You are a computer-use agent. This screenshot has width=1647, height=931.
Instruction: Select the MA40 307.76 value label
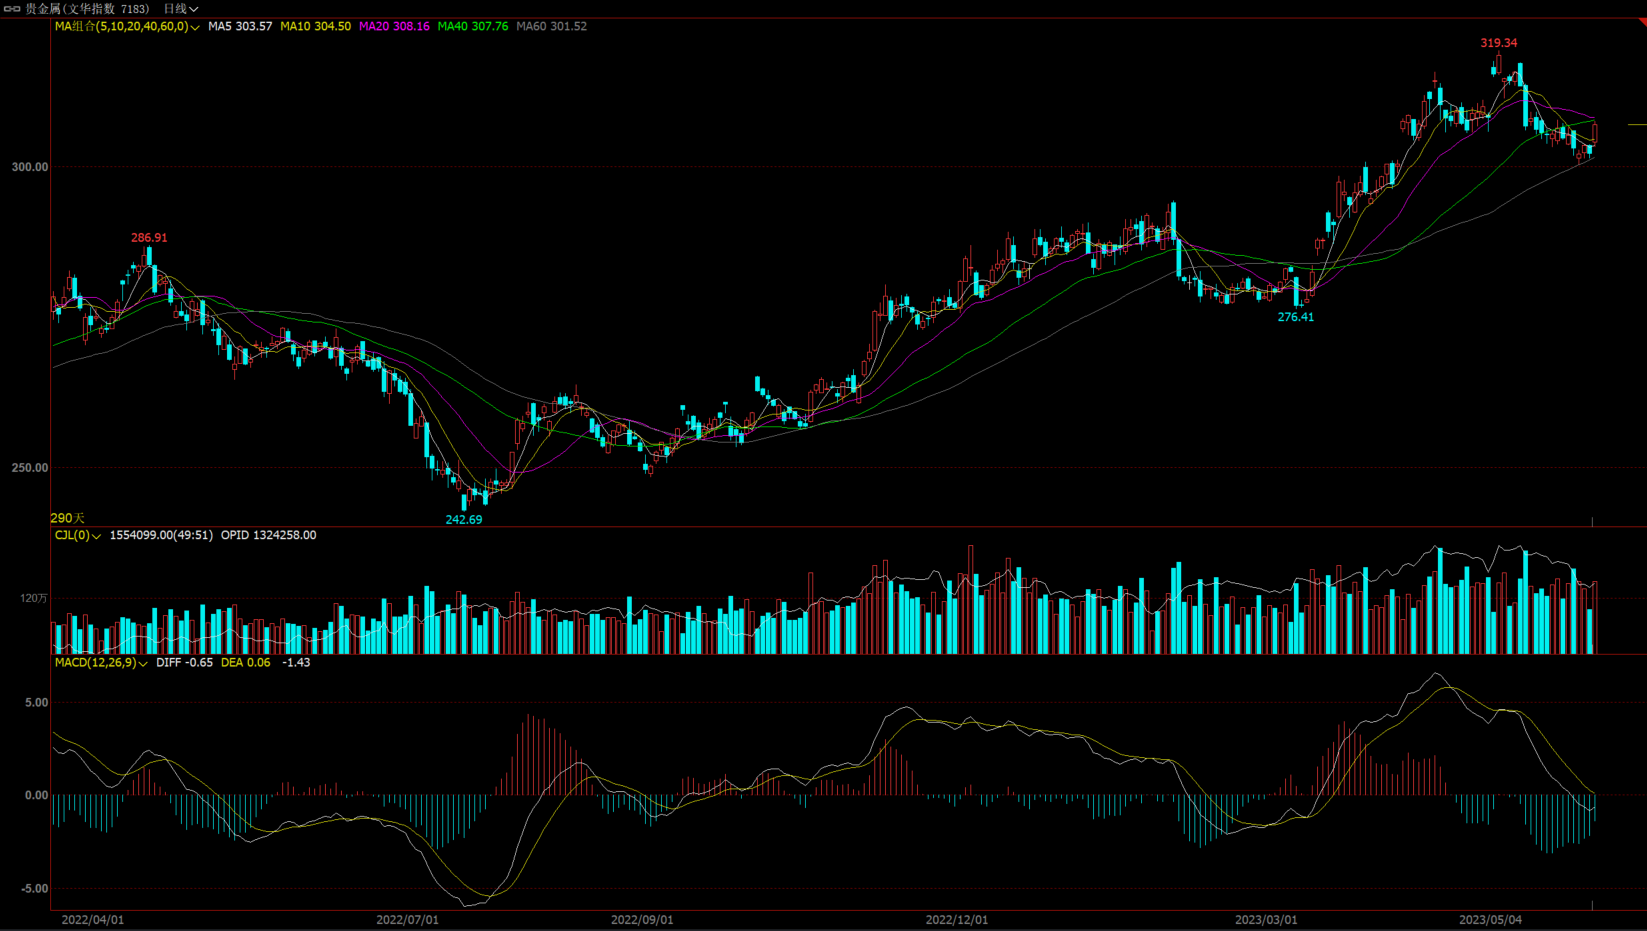click(x=473, y=26)
